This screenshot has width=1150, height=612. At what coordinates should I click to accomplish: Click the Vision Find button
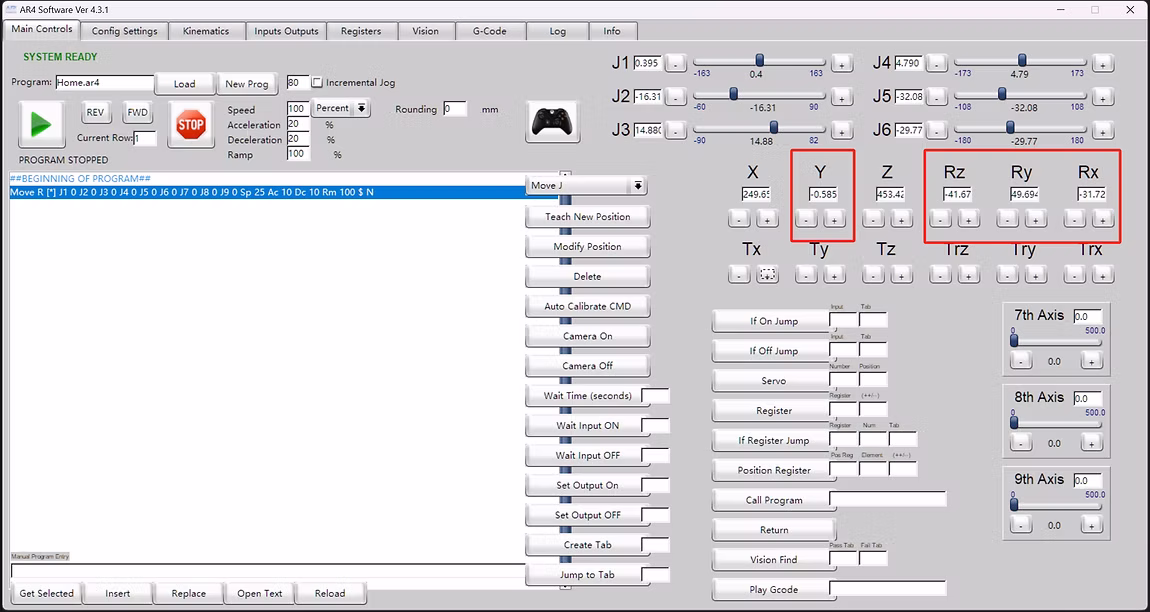[774, 559]
